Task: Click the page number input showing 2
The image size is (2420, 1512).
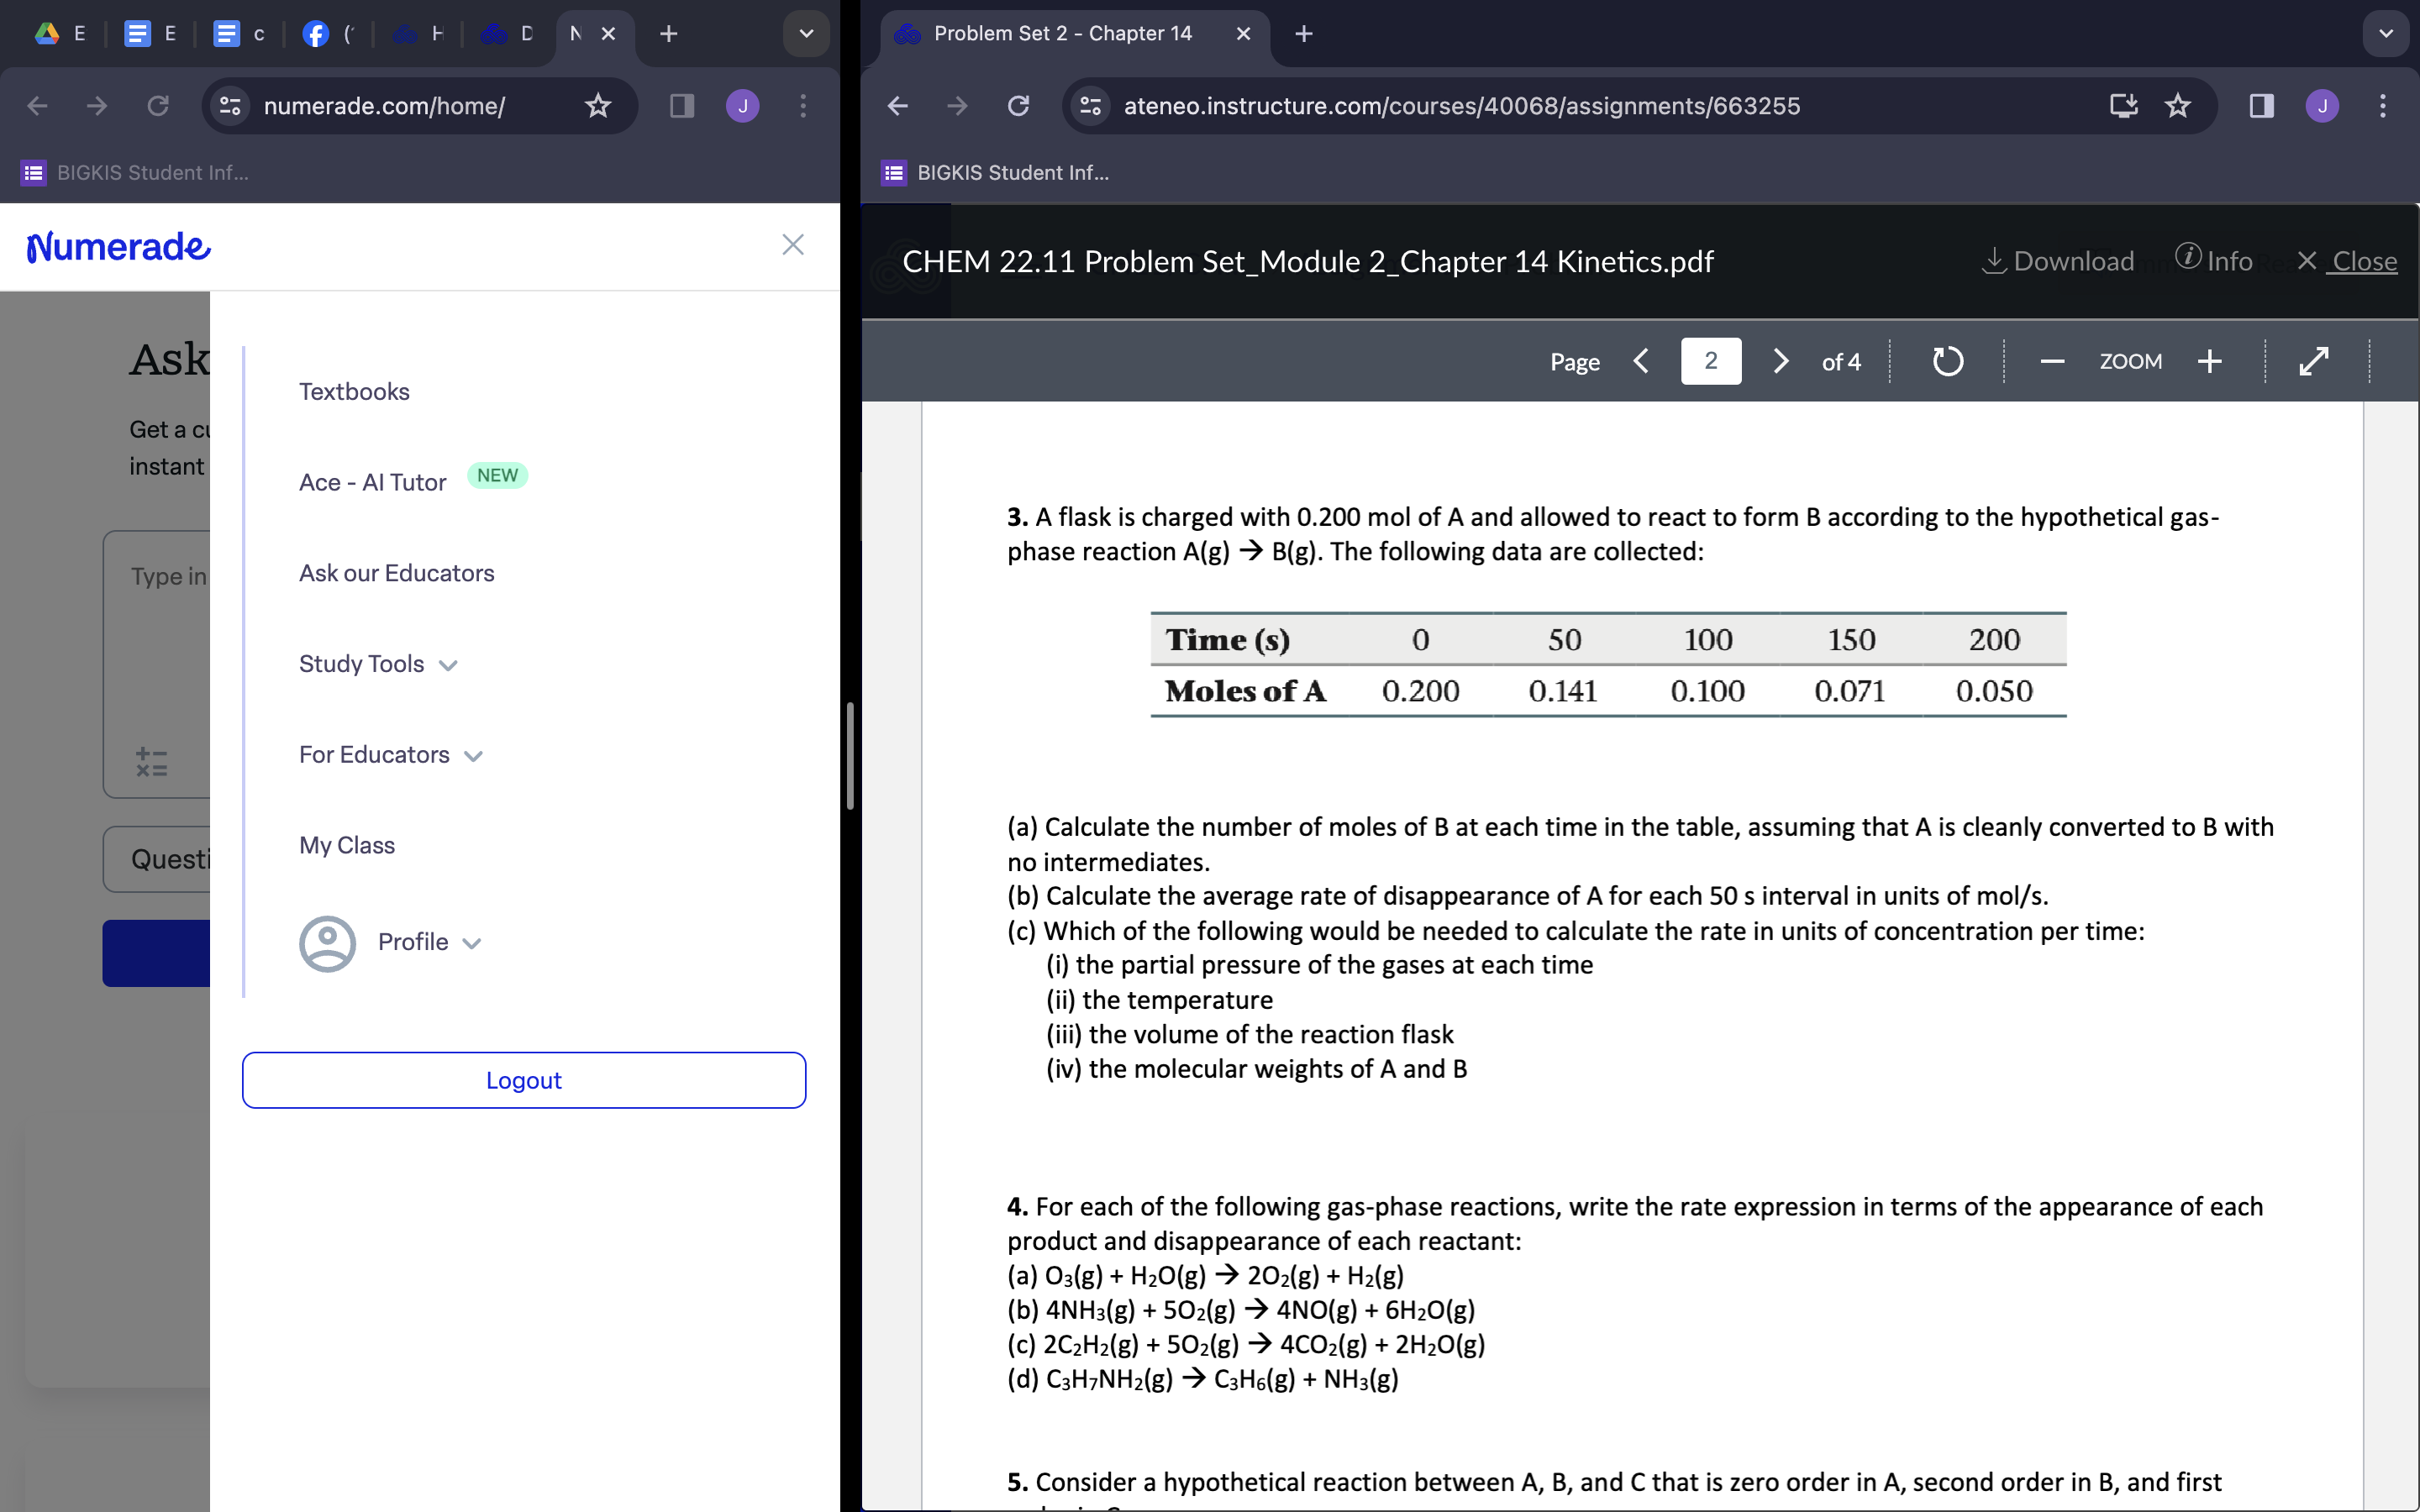Action: pos(1711,361)
